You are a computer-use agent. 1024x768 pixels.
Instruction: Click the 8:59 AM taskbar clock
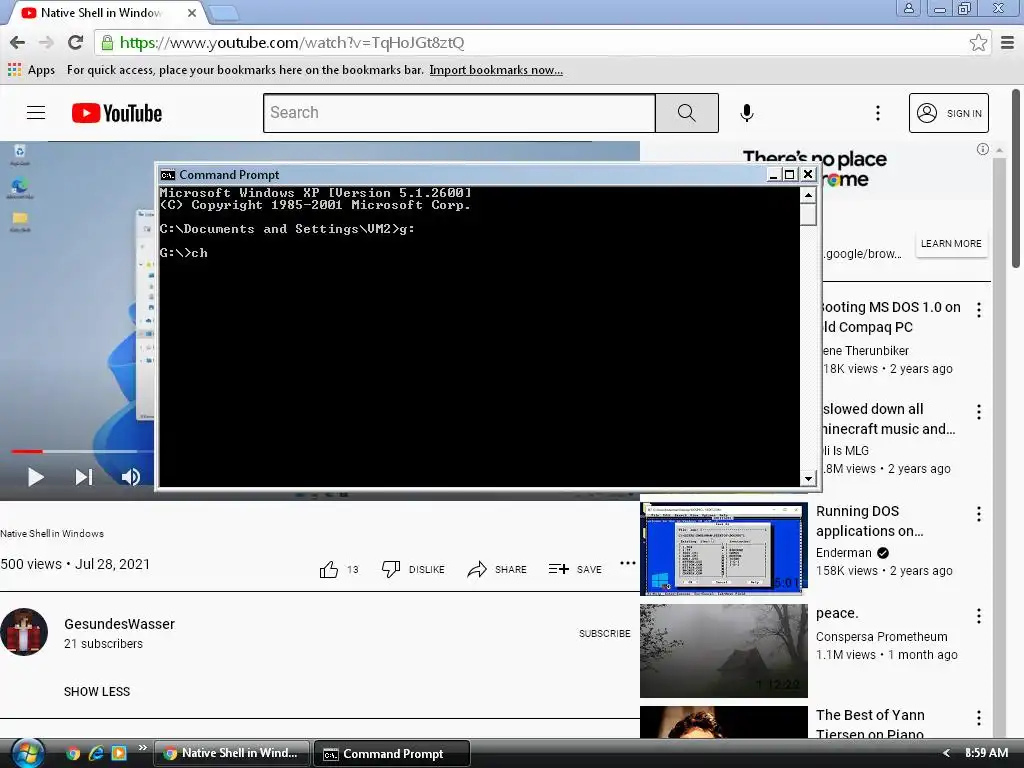[x=986, y=753]
